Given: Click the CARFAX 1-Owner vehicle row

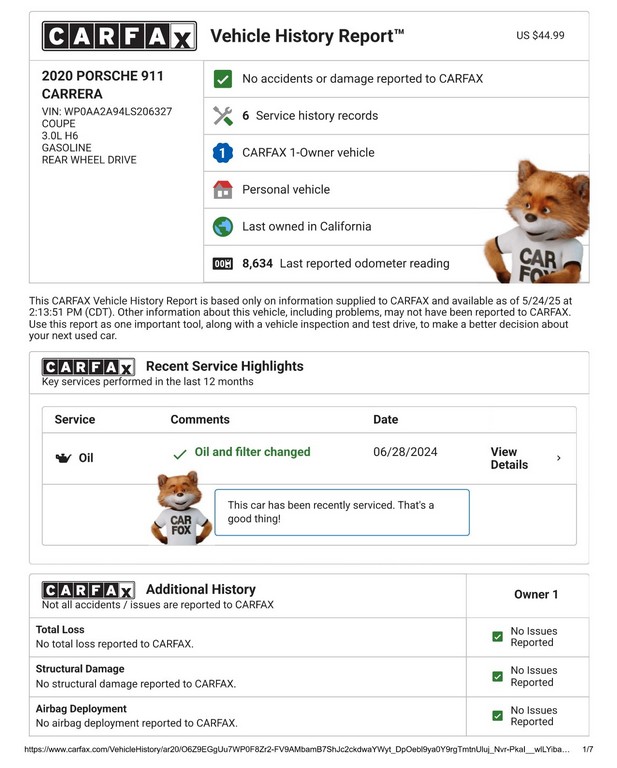Looking at the screenshot, I should [x=396, y=153].
